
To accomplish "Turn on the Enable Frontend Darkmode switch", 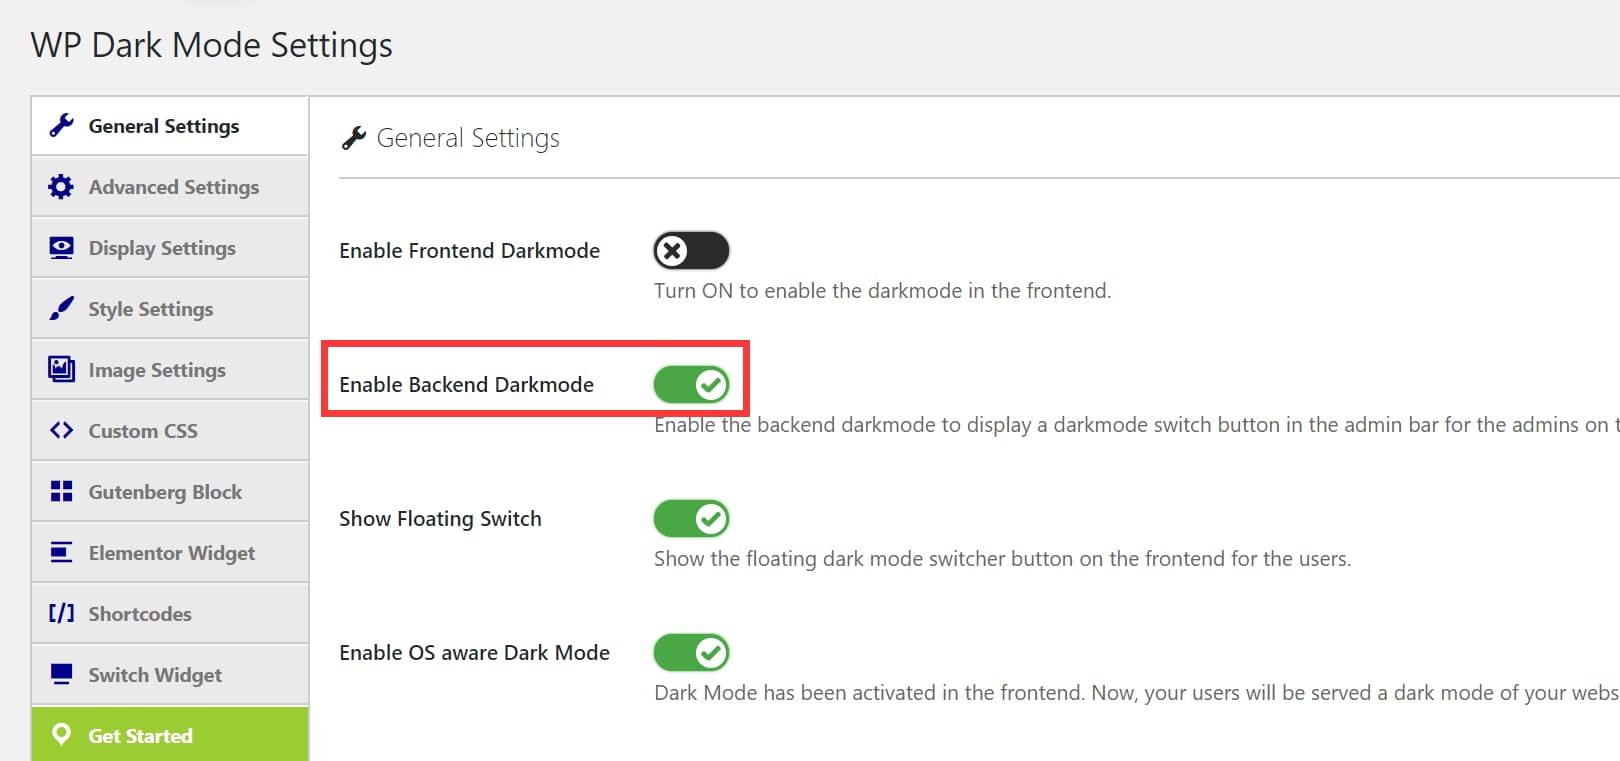I will [691, 251].
